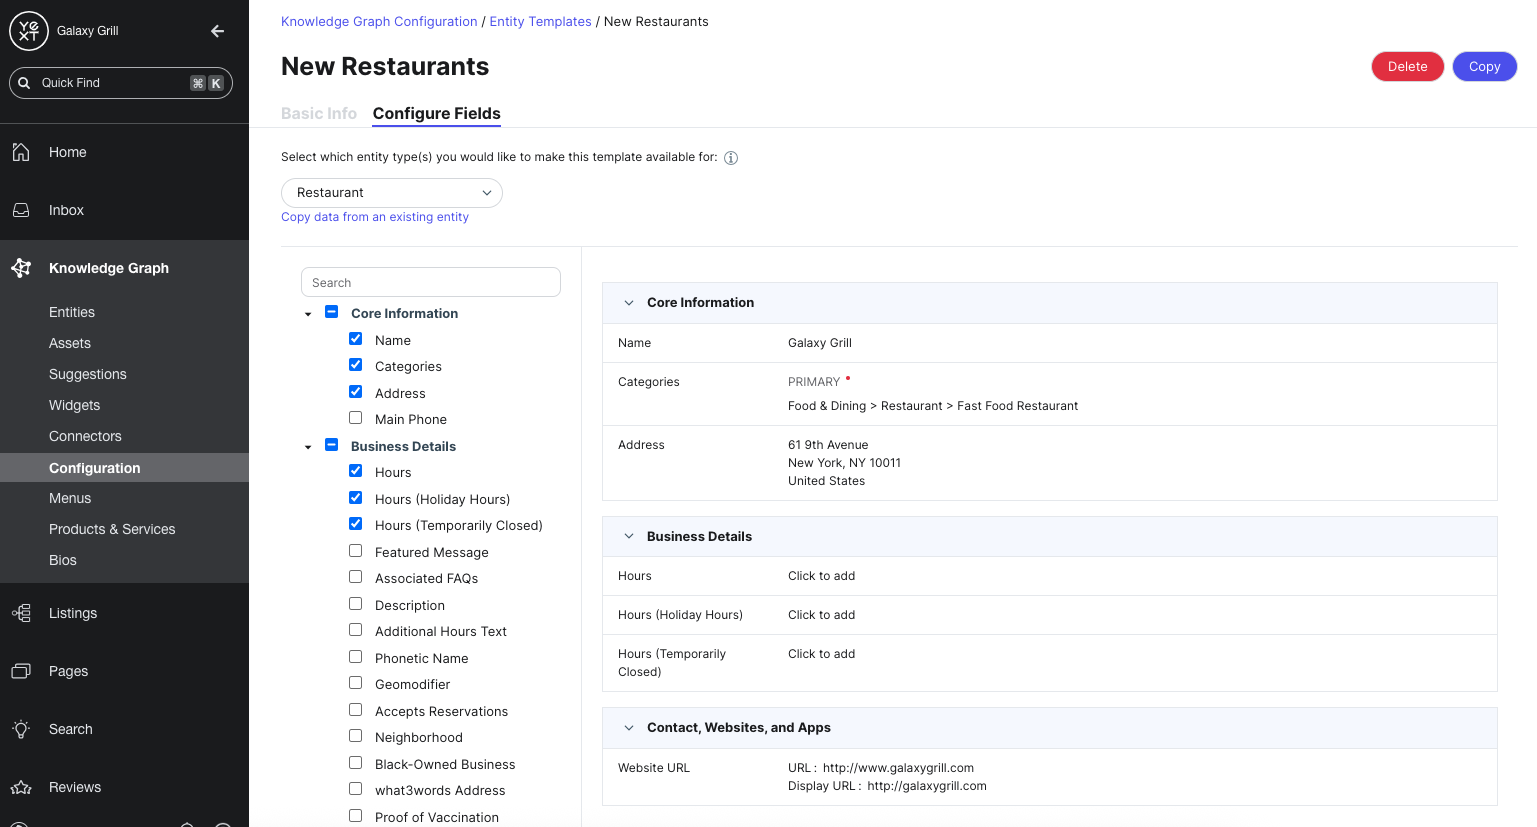Open Entities in the sidebar menu
1537x827 pixels.
72,312
